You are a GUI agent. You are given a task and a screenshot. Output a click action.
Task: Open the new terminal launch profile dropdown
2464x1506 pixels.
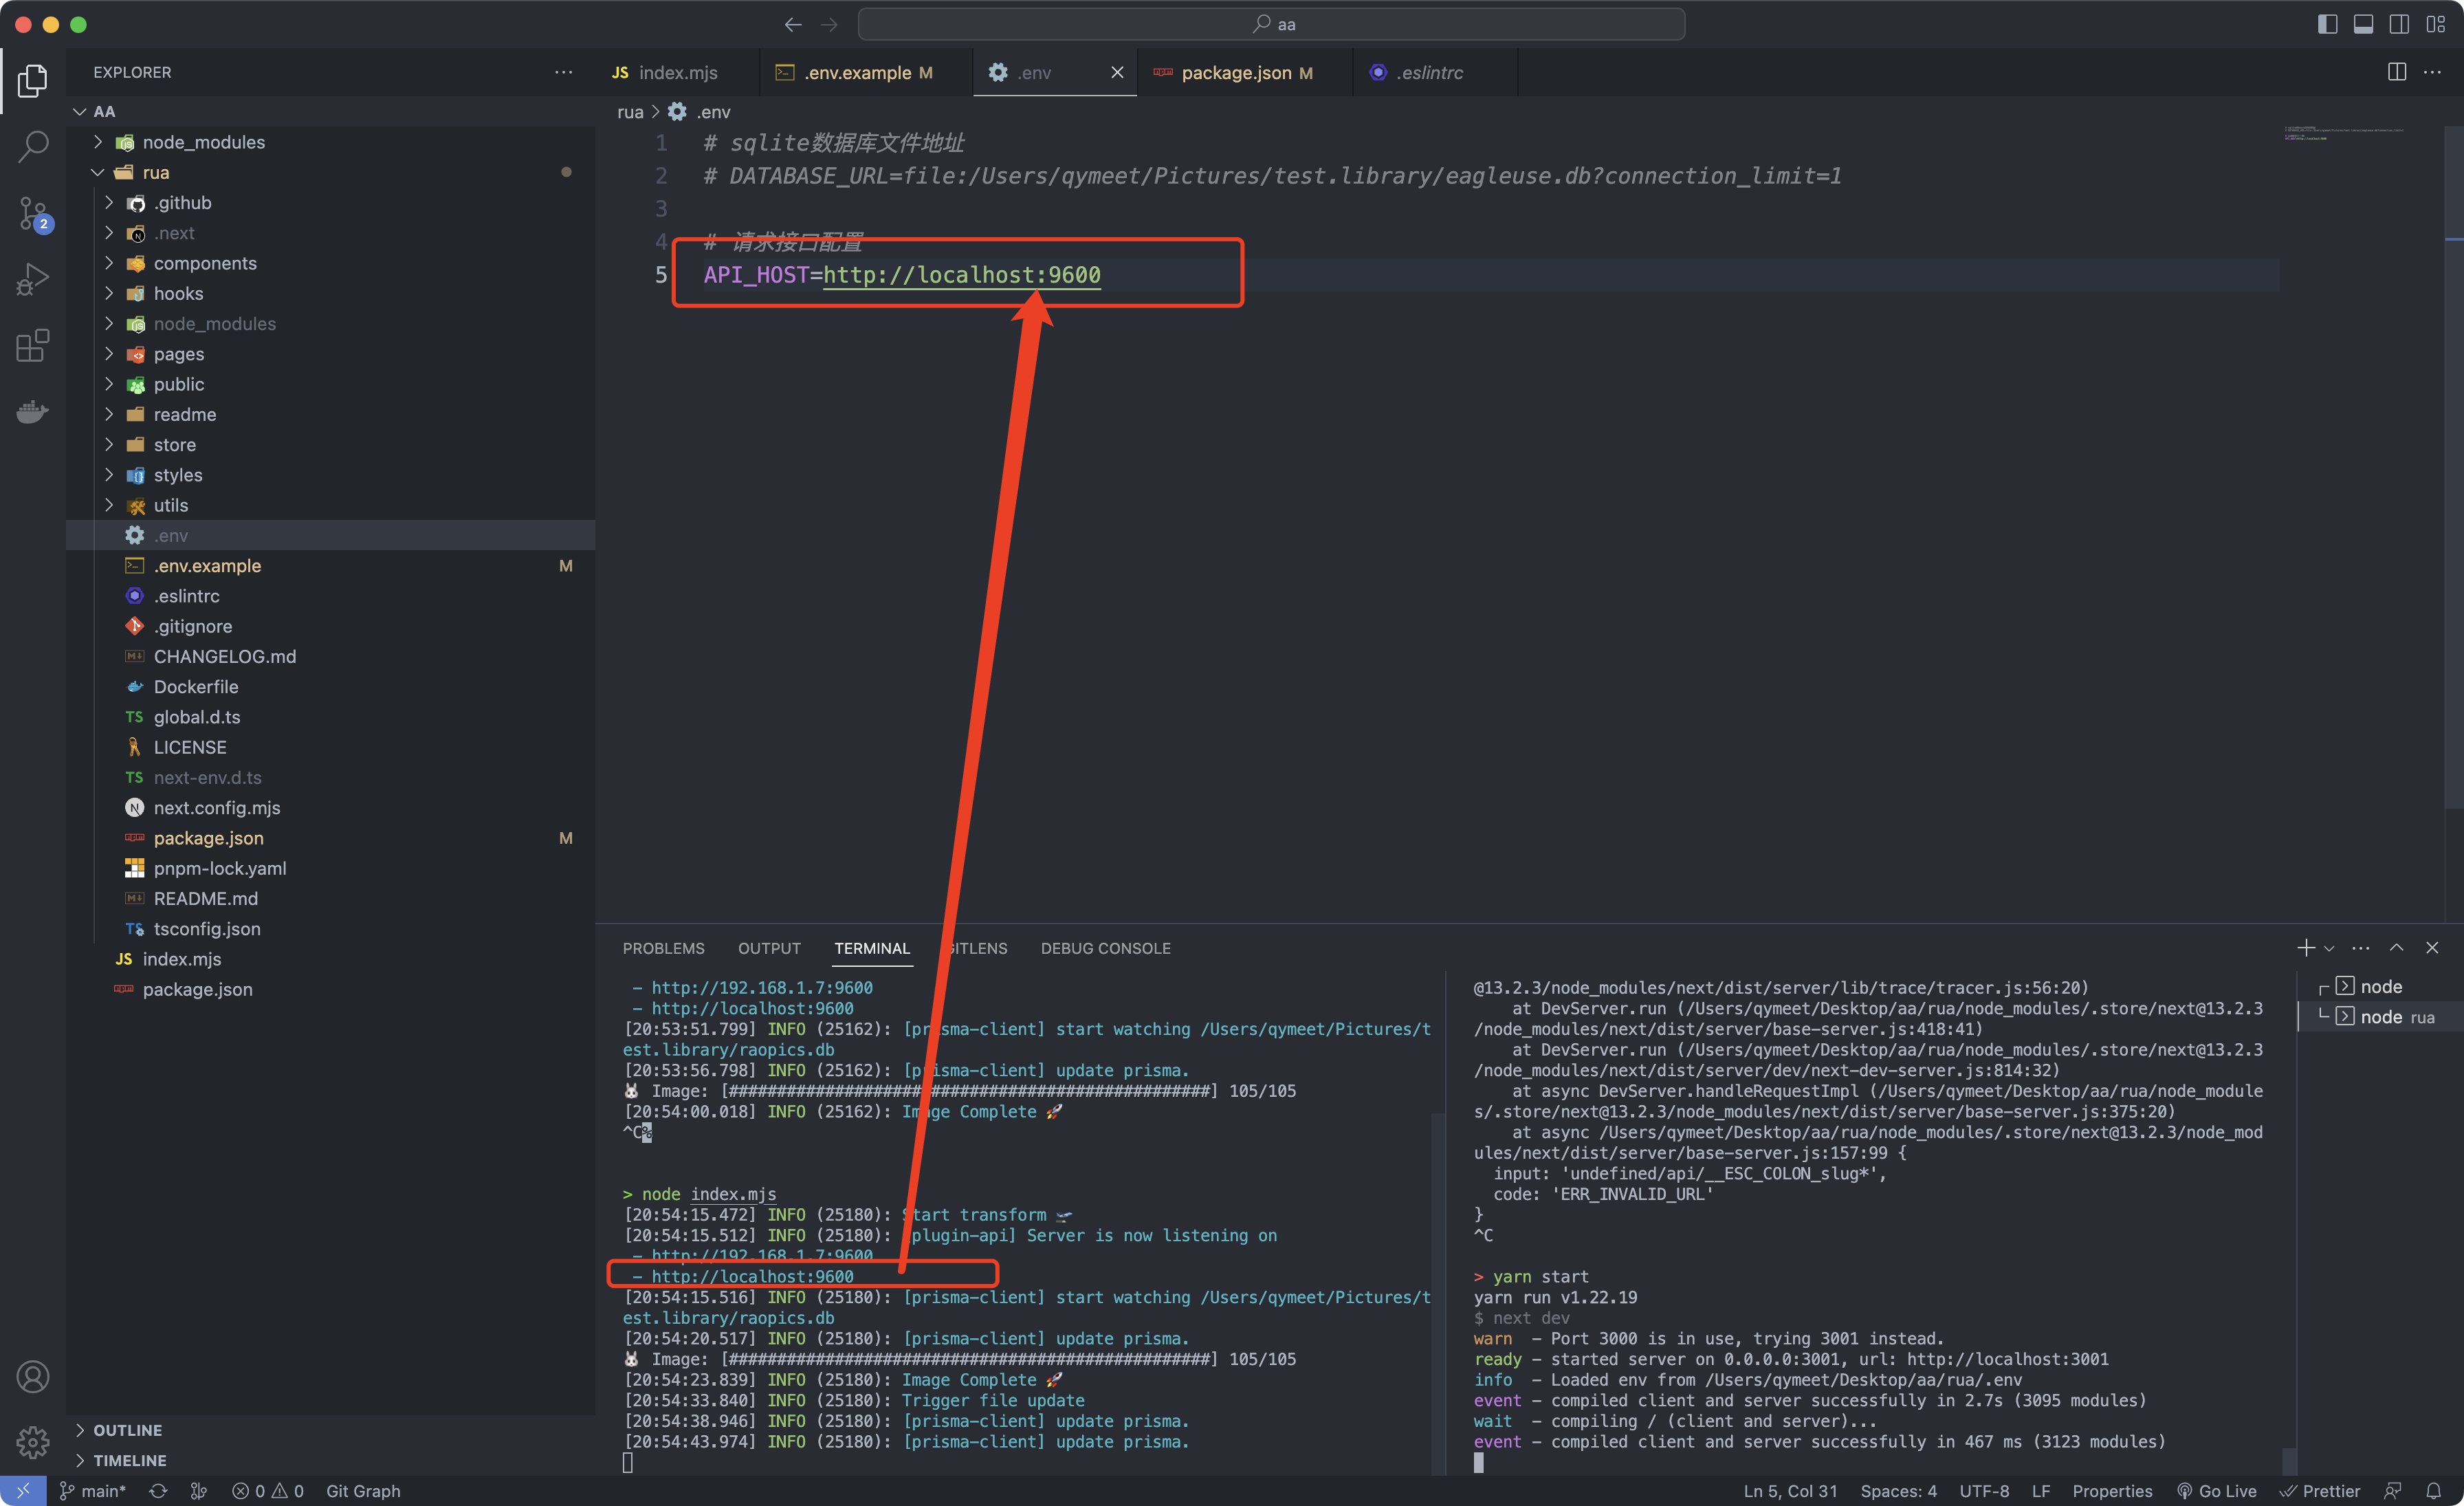[2329, 948]
